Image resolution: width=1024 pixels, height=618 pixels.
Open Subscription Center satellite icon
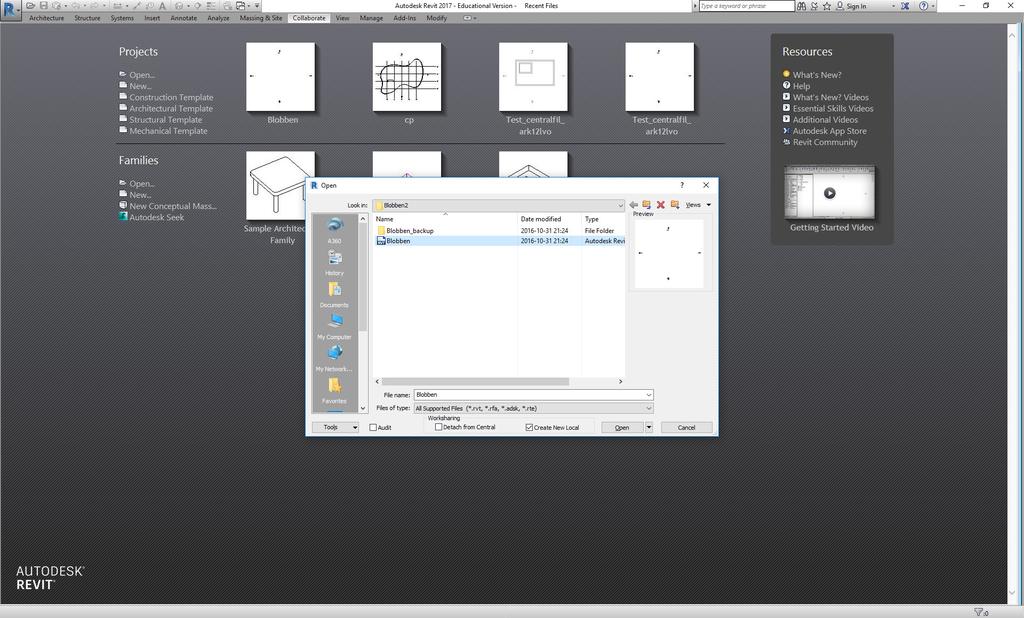814,6
